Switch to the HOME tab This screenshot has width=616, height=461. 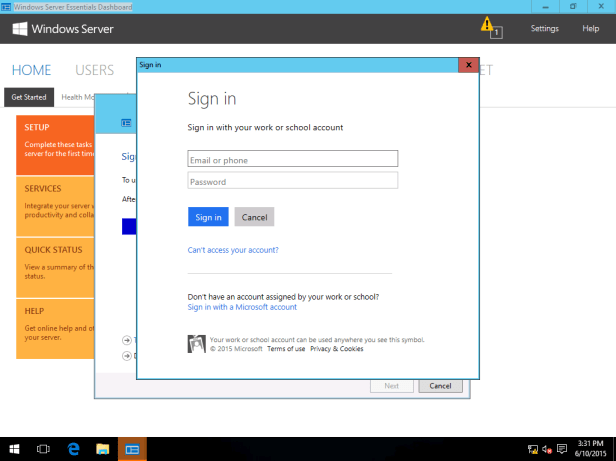click(31, 70)
